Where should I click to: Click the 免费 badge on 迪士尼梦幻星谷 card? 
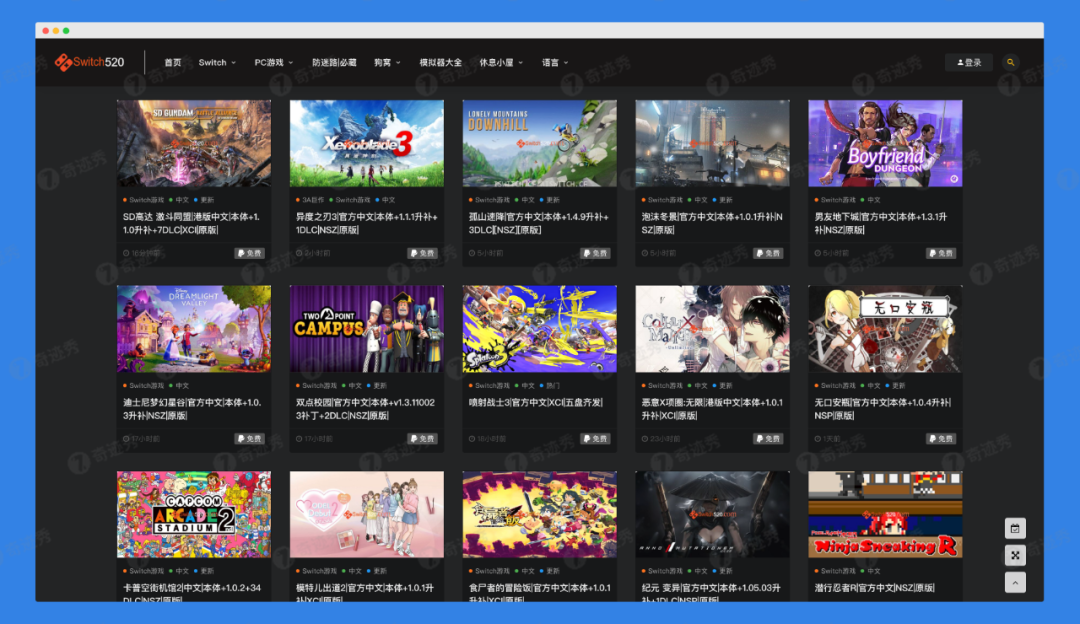point(250,439)
